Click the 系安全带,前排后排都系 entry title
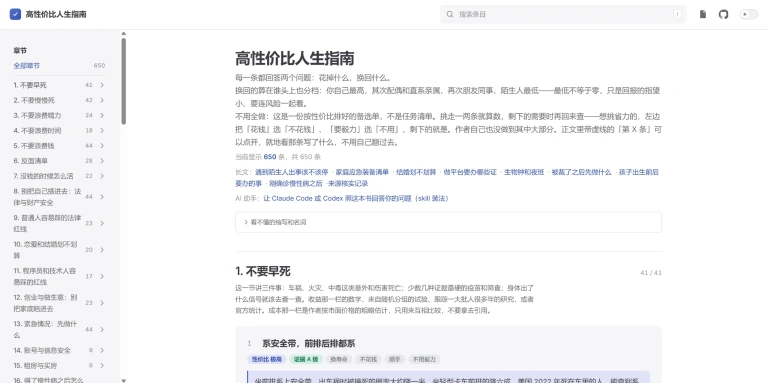The width and height of the screenshot is (768, 383). click(x=309, y=343)
